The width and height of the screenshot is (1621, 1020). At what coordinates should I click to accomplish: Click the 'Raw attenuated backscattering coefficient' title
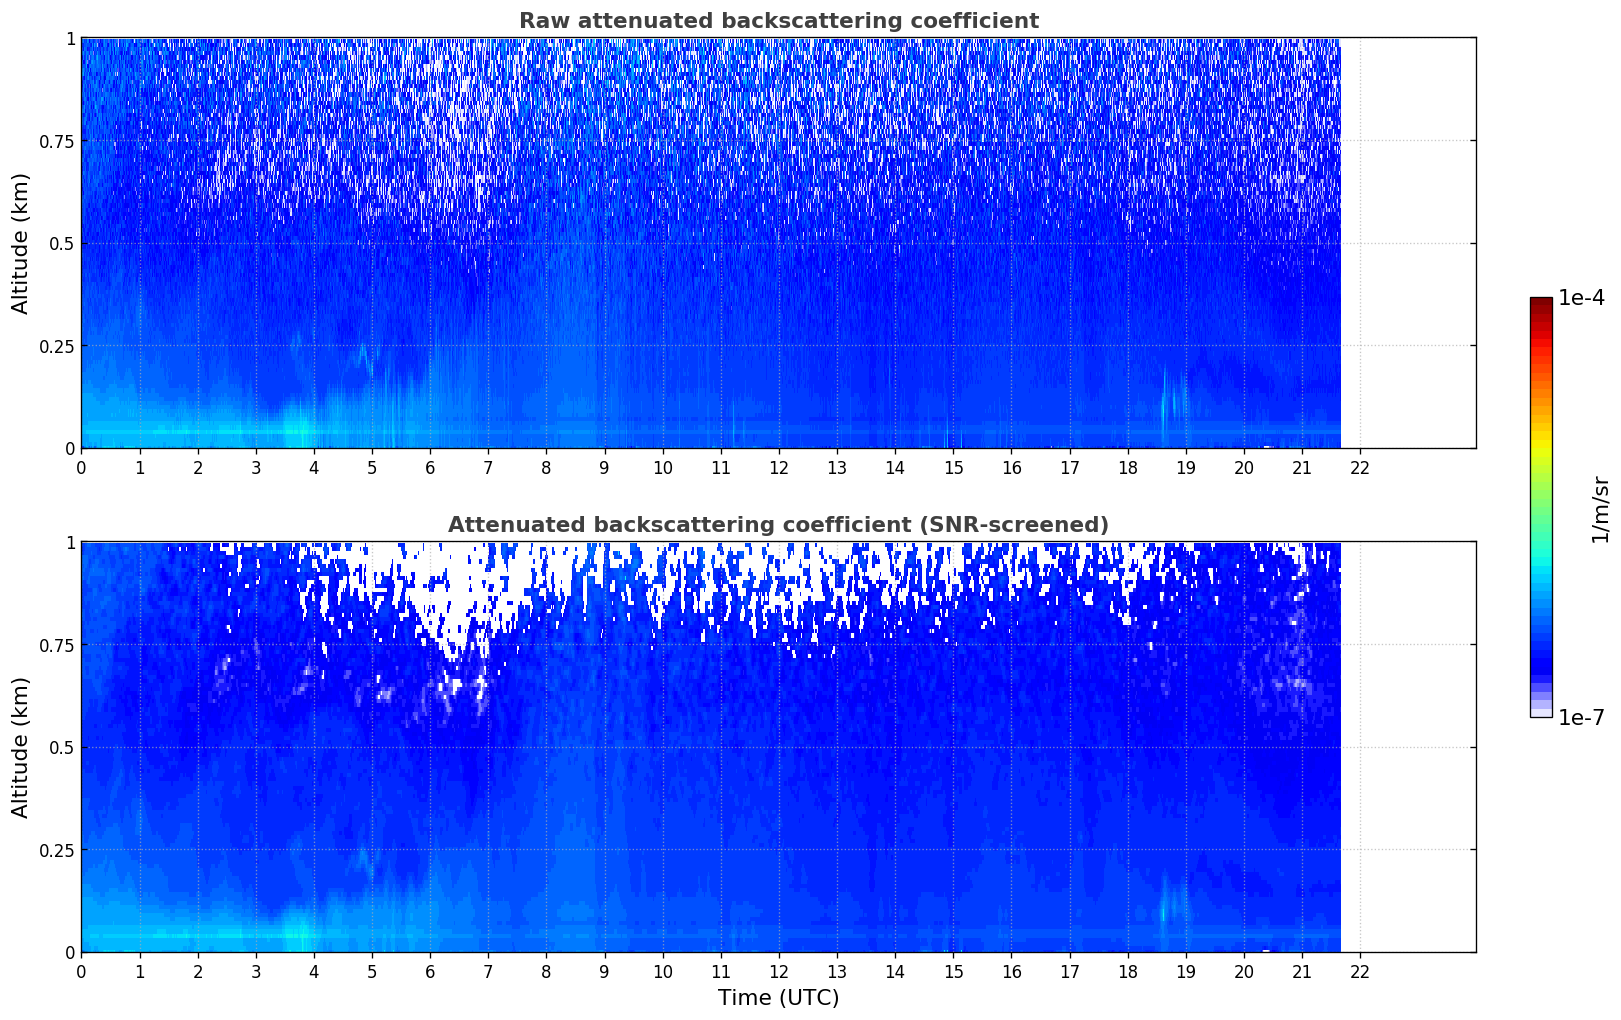pyautogui.click(x=778, y=21)
